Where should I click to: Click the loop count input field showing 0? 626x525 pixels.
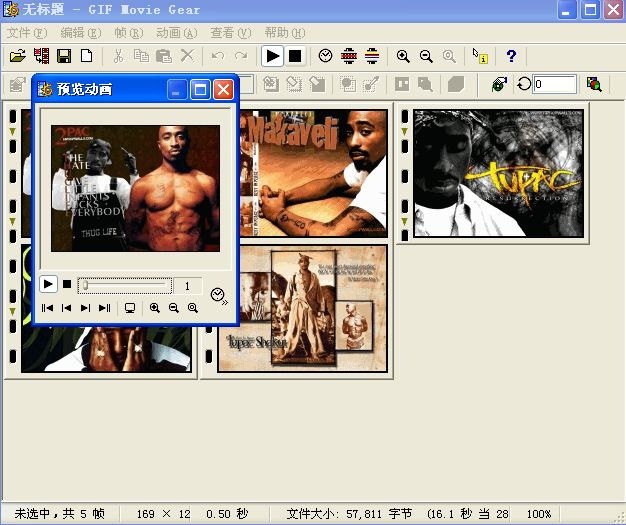tap(555, 84)
